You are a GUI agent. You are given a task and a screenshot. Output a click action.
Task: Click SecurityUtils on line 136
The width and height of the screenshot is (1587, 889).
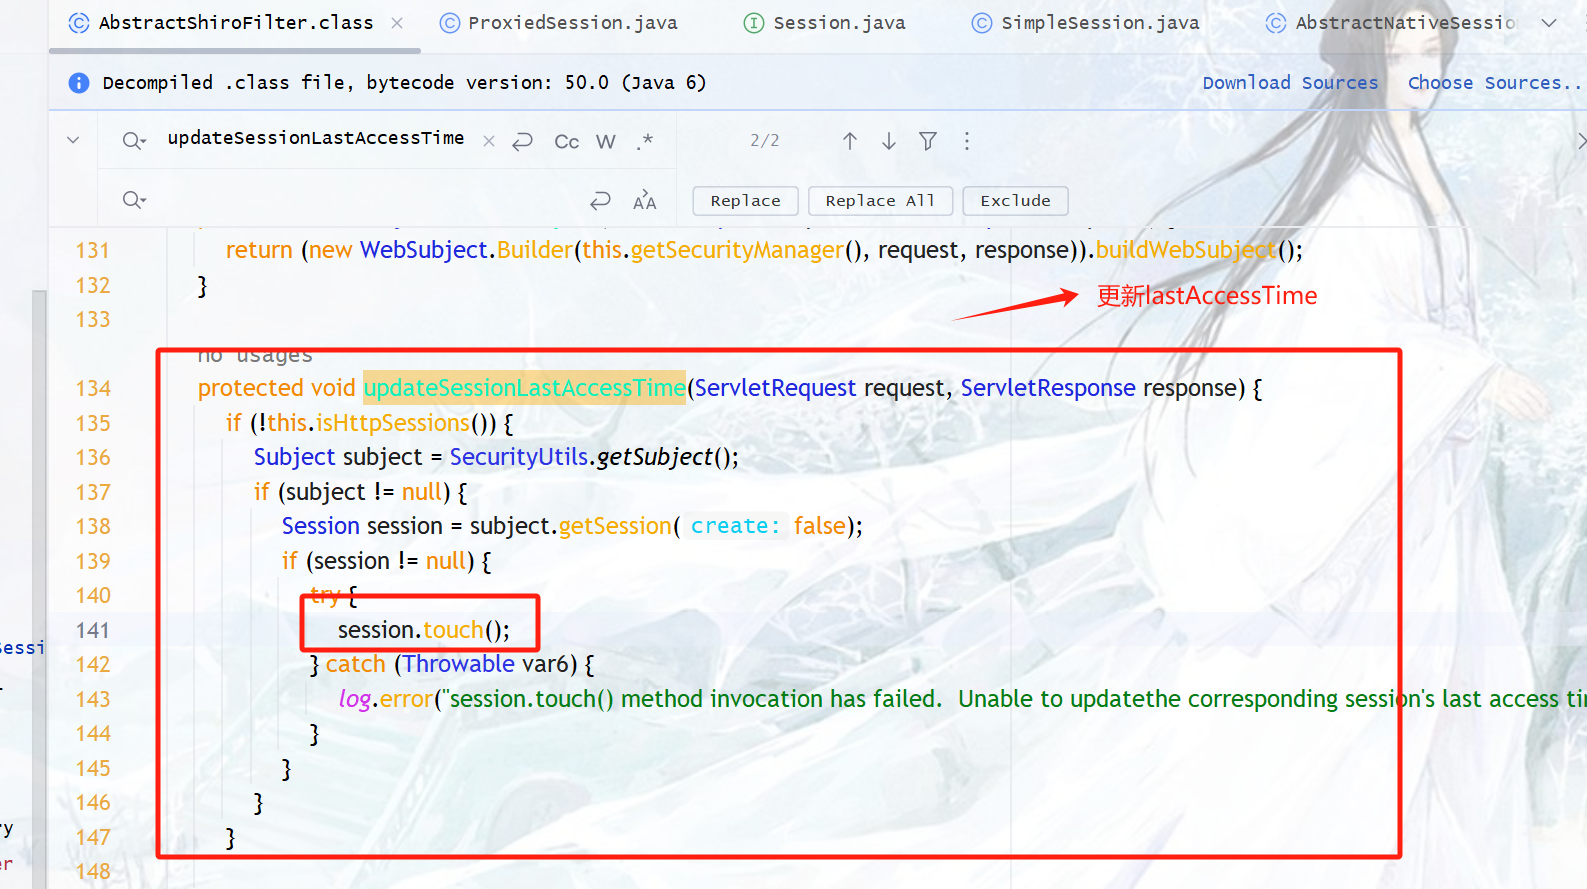[519, 457]
